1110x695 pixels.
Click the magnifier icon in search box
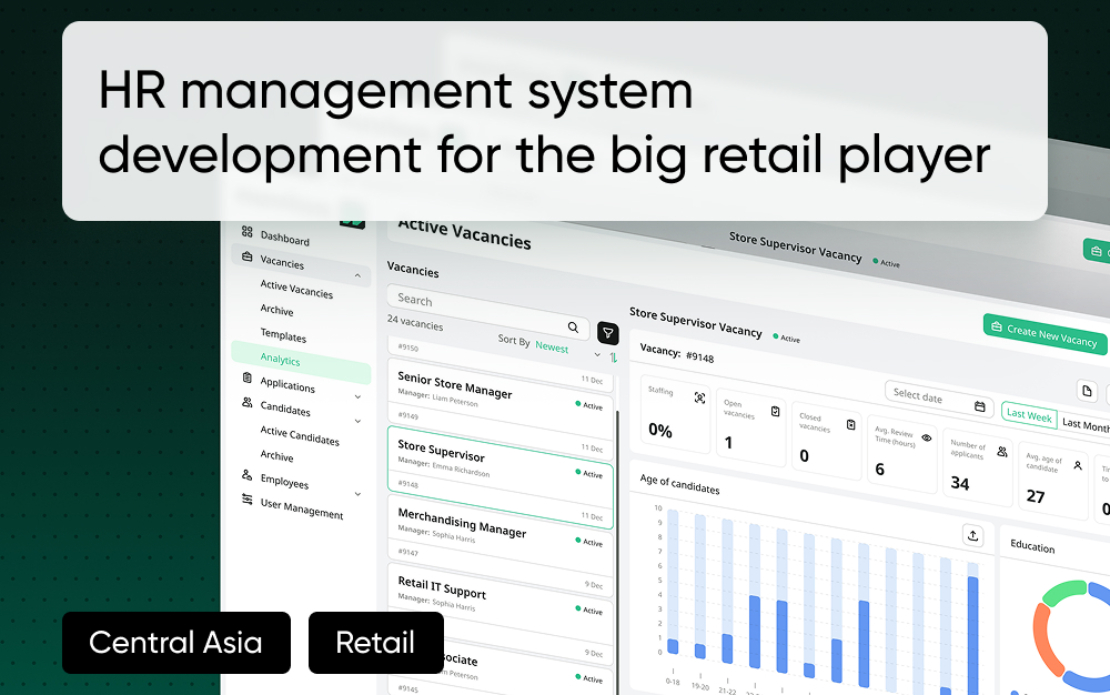[x=573, y=327]
